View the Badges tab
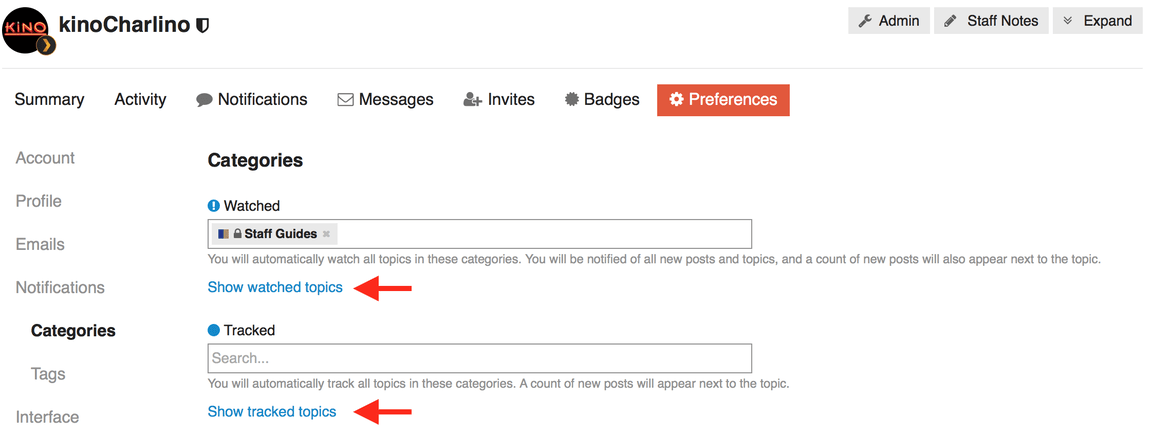Viewport: 1152px width, 434px height. [601, 100]
